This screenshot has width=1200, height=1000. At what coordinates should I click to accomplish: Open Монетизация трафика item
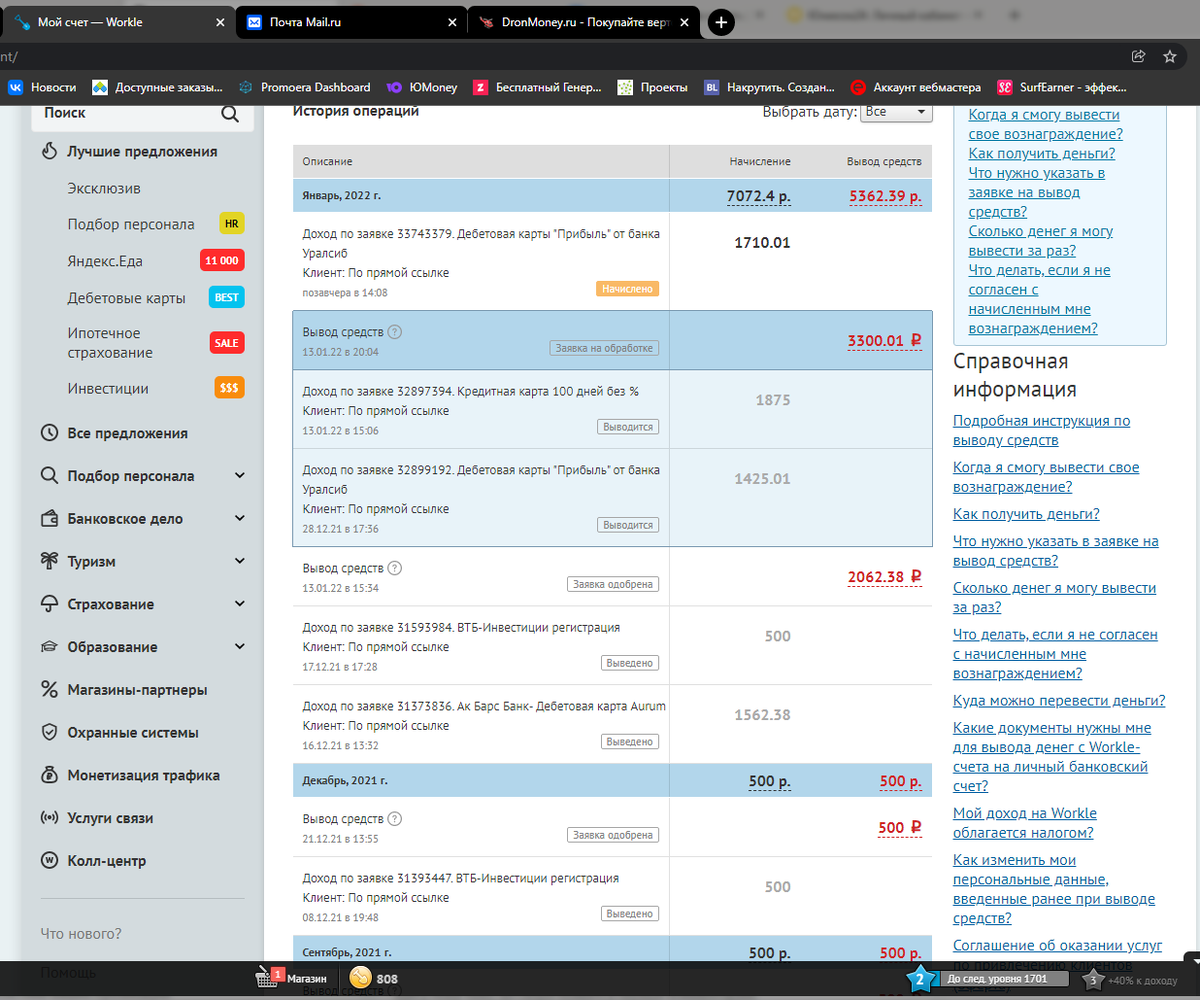pos(129,775)
